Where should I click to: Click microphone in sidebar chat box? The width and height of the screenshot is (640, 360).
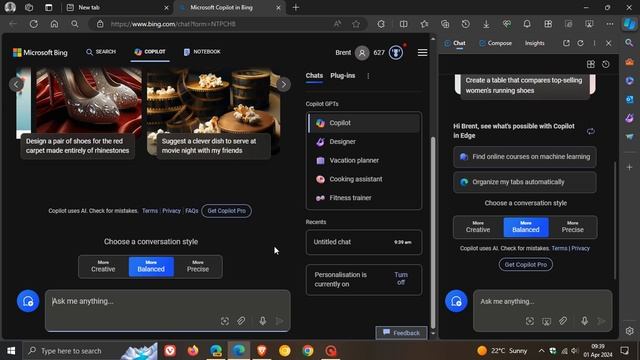point(584,321)
